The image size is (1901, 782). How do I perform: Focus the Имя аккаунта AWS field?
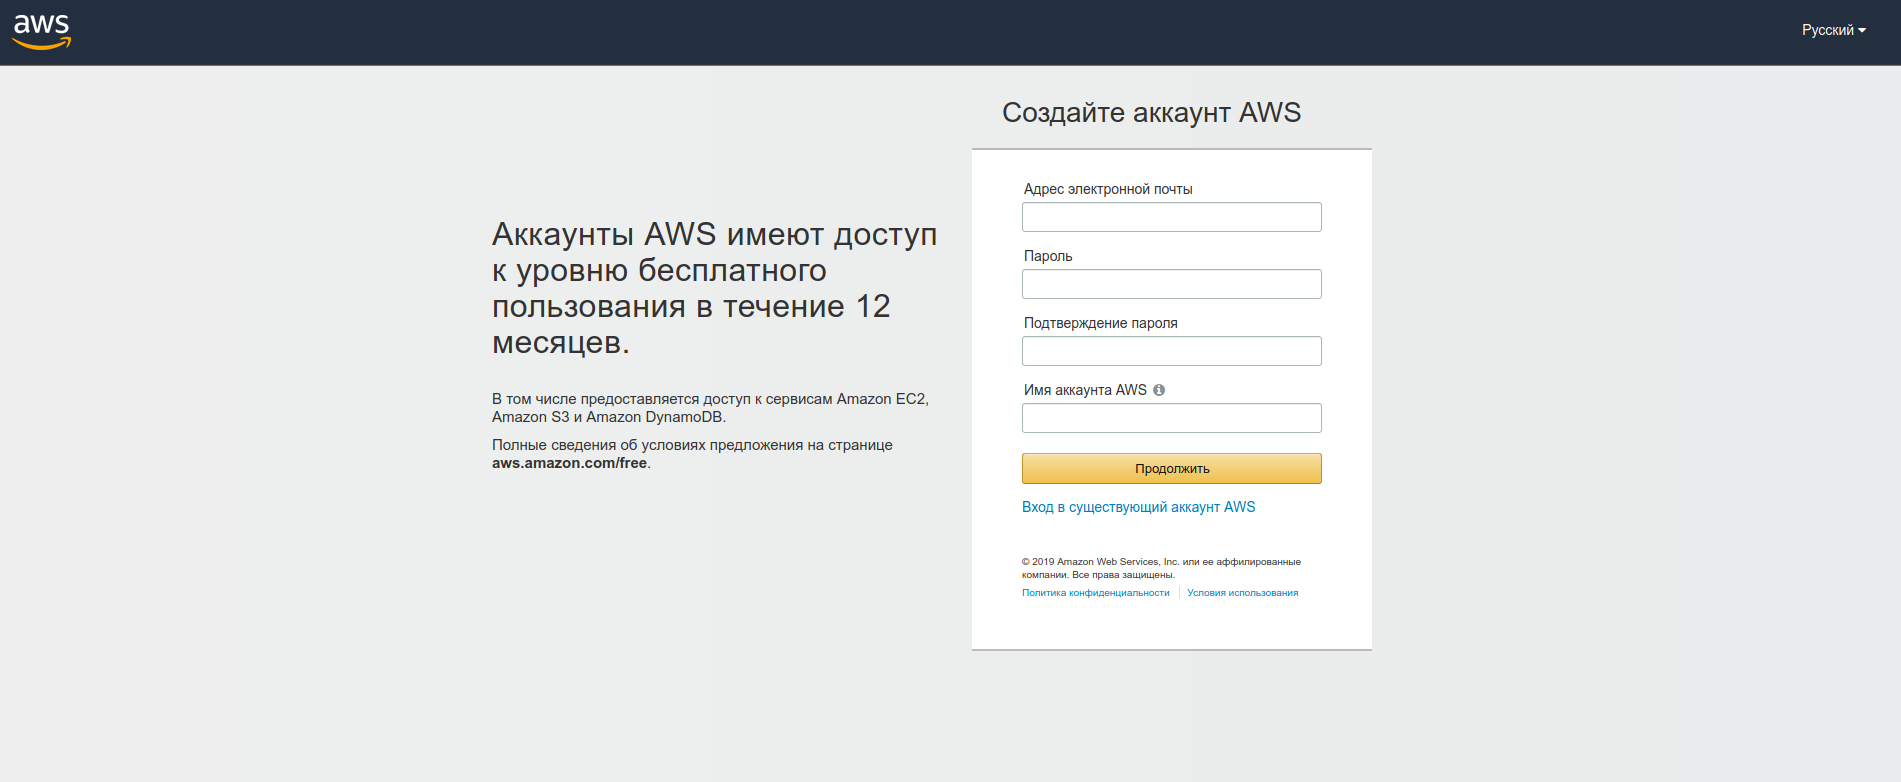point(1171,418)
